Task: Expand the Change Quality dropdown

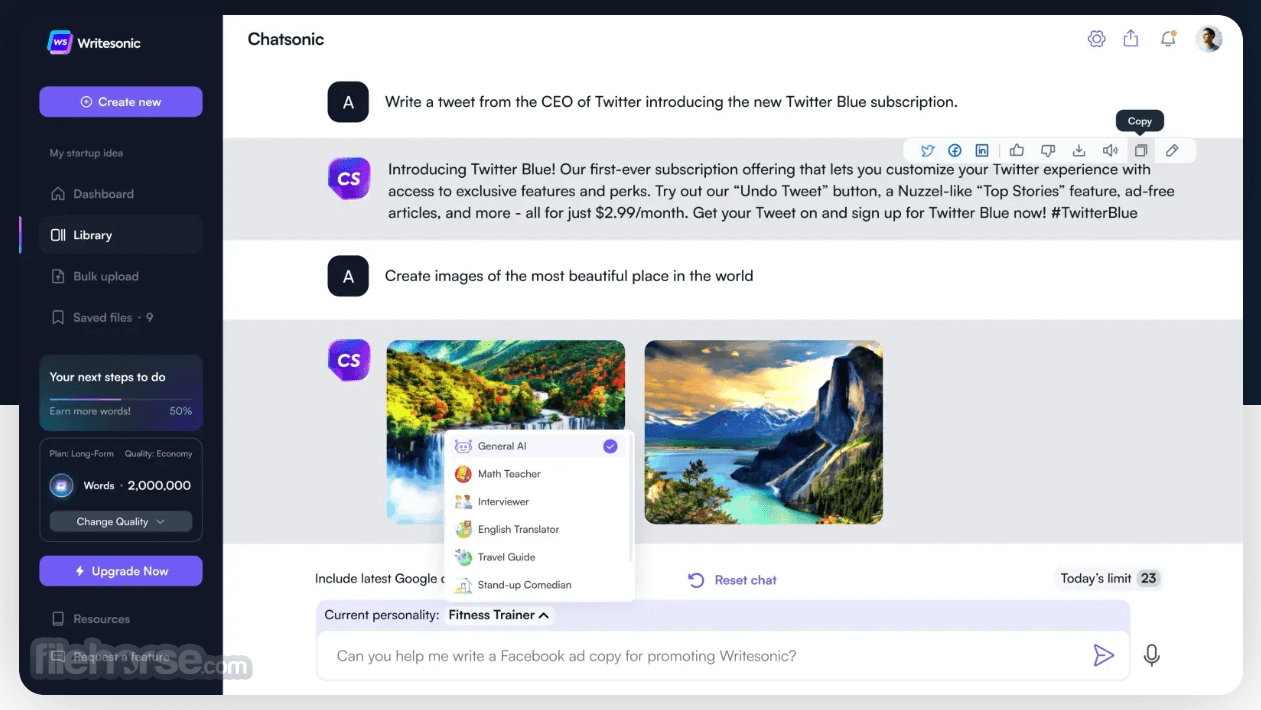Action: [121, 522]
